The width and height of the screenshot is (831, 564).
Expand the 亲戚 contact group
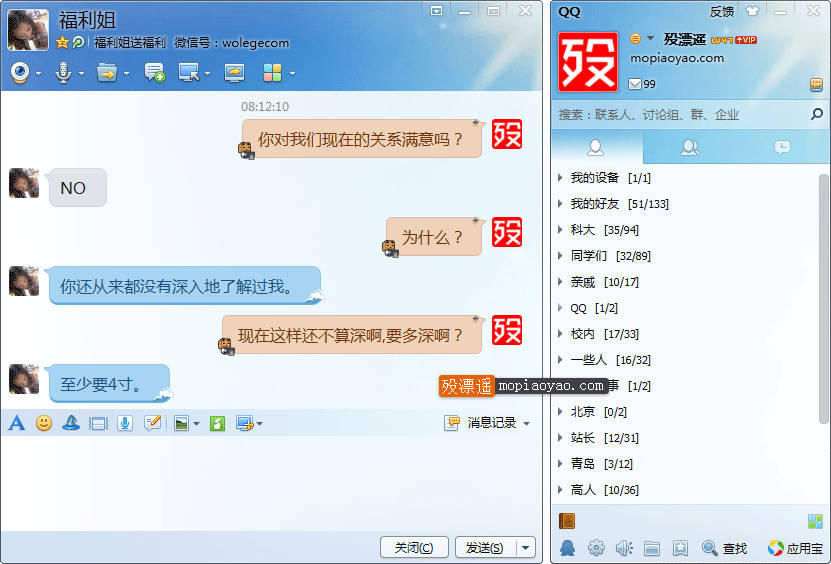click(560, 281)
